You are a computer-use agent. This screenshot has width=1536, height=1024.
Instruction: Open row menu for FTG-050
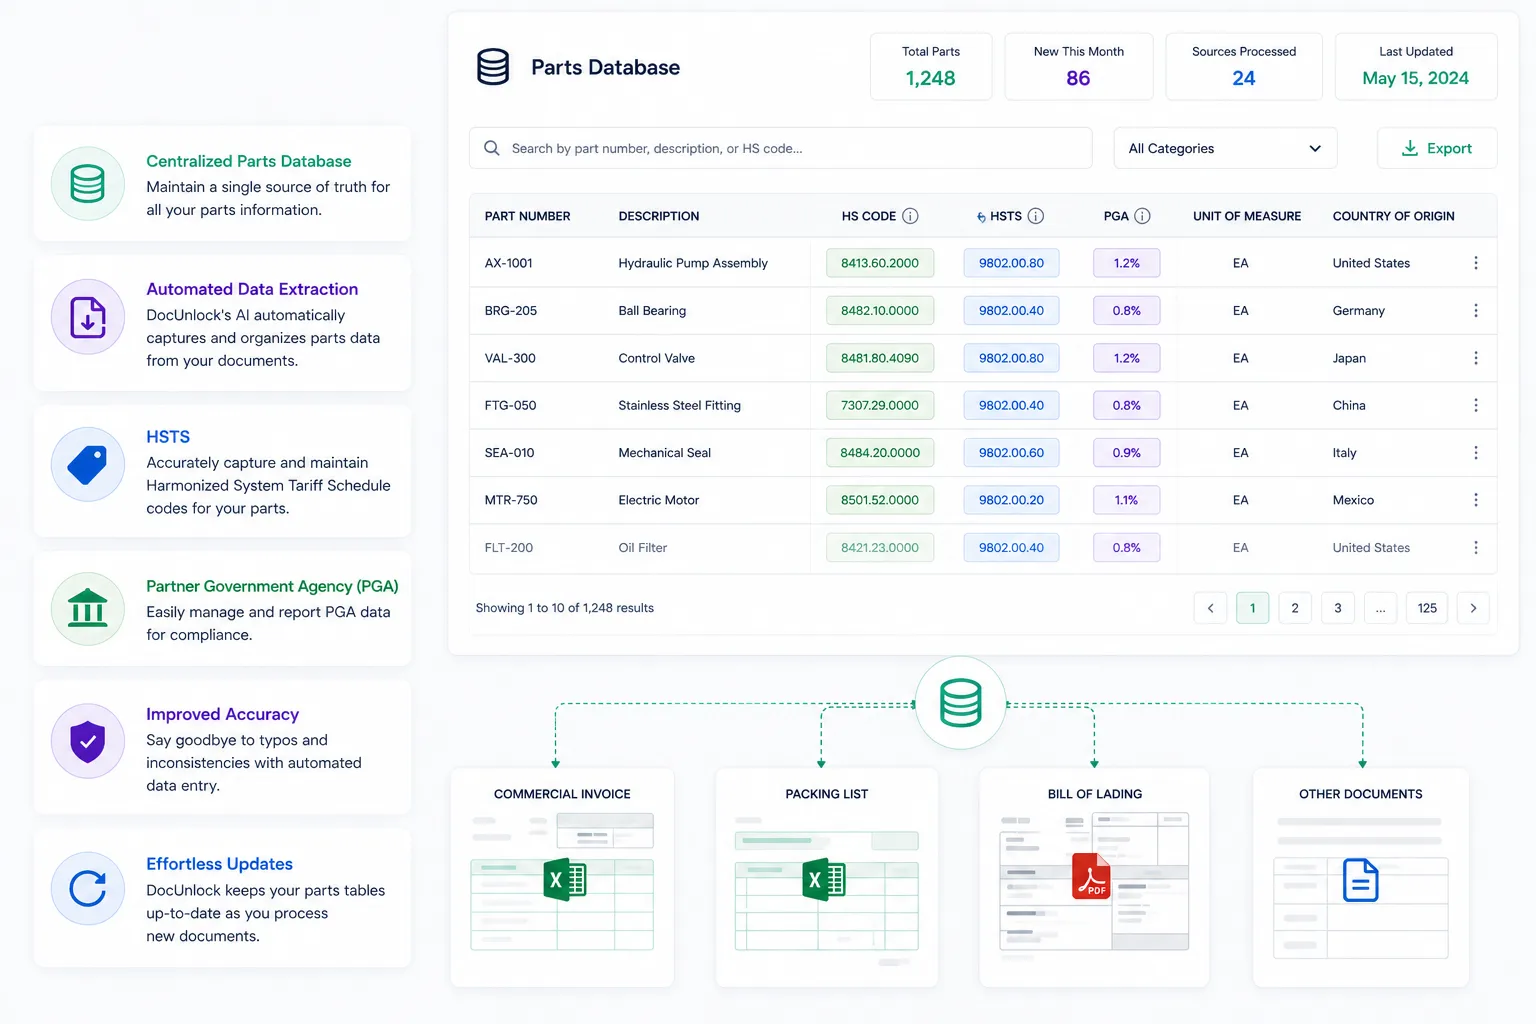[x=1476, y=405]
